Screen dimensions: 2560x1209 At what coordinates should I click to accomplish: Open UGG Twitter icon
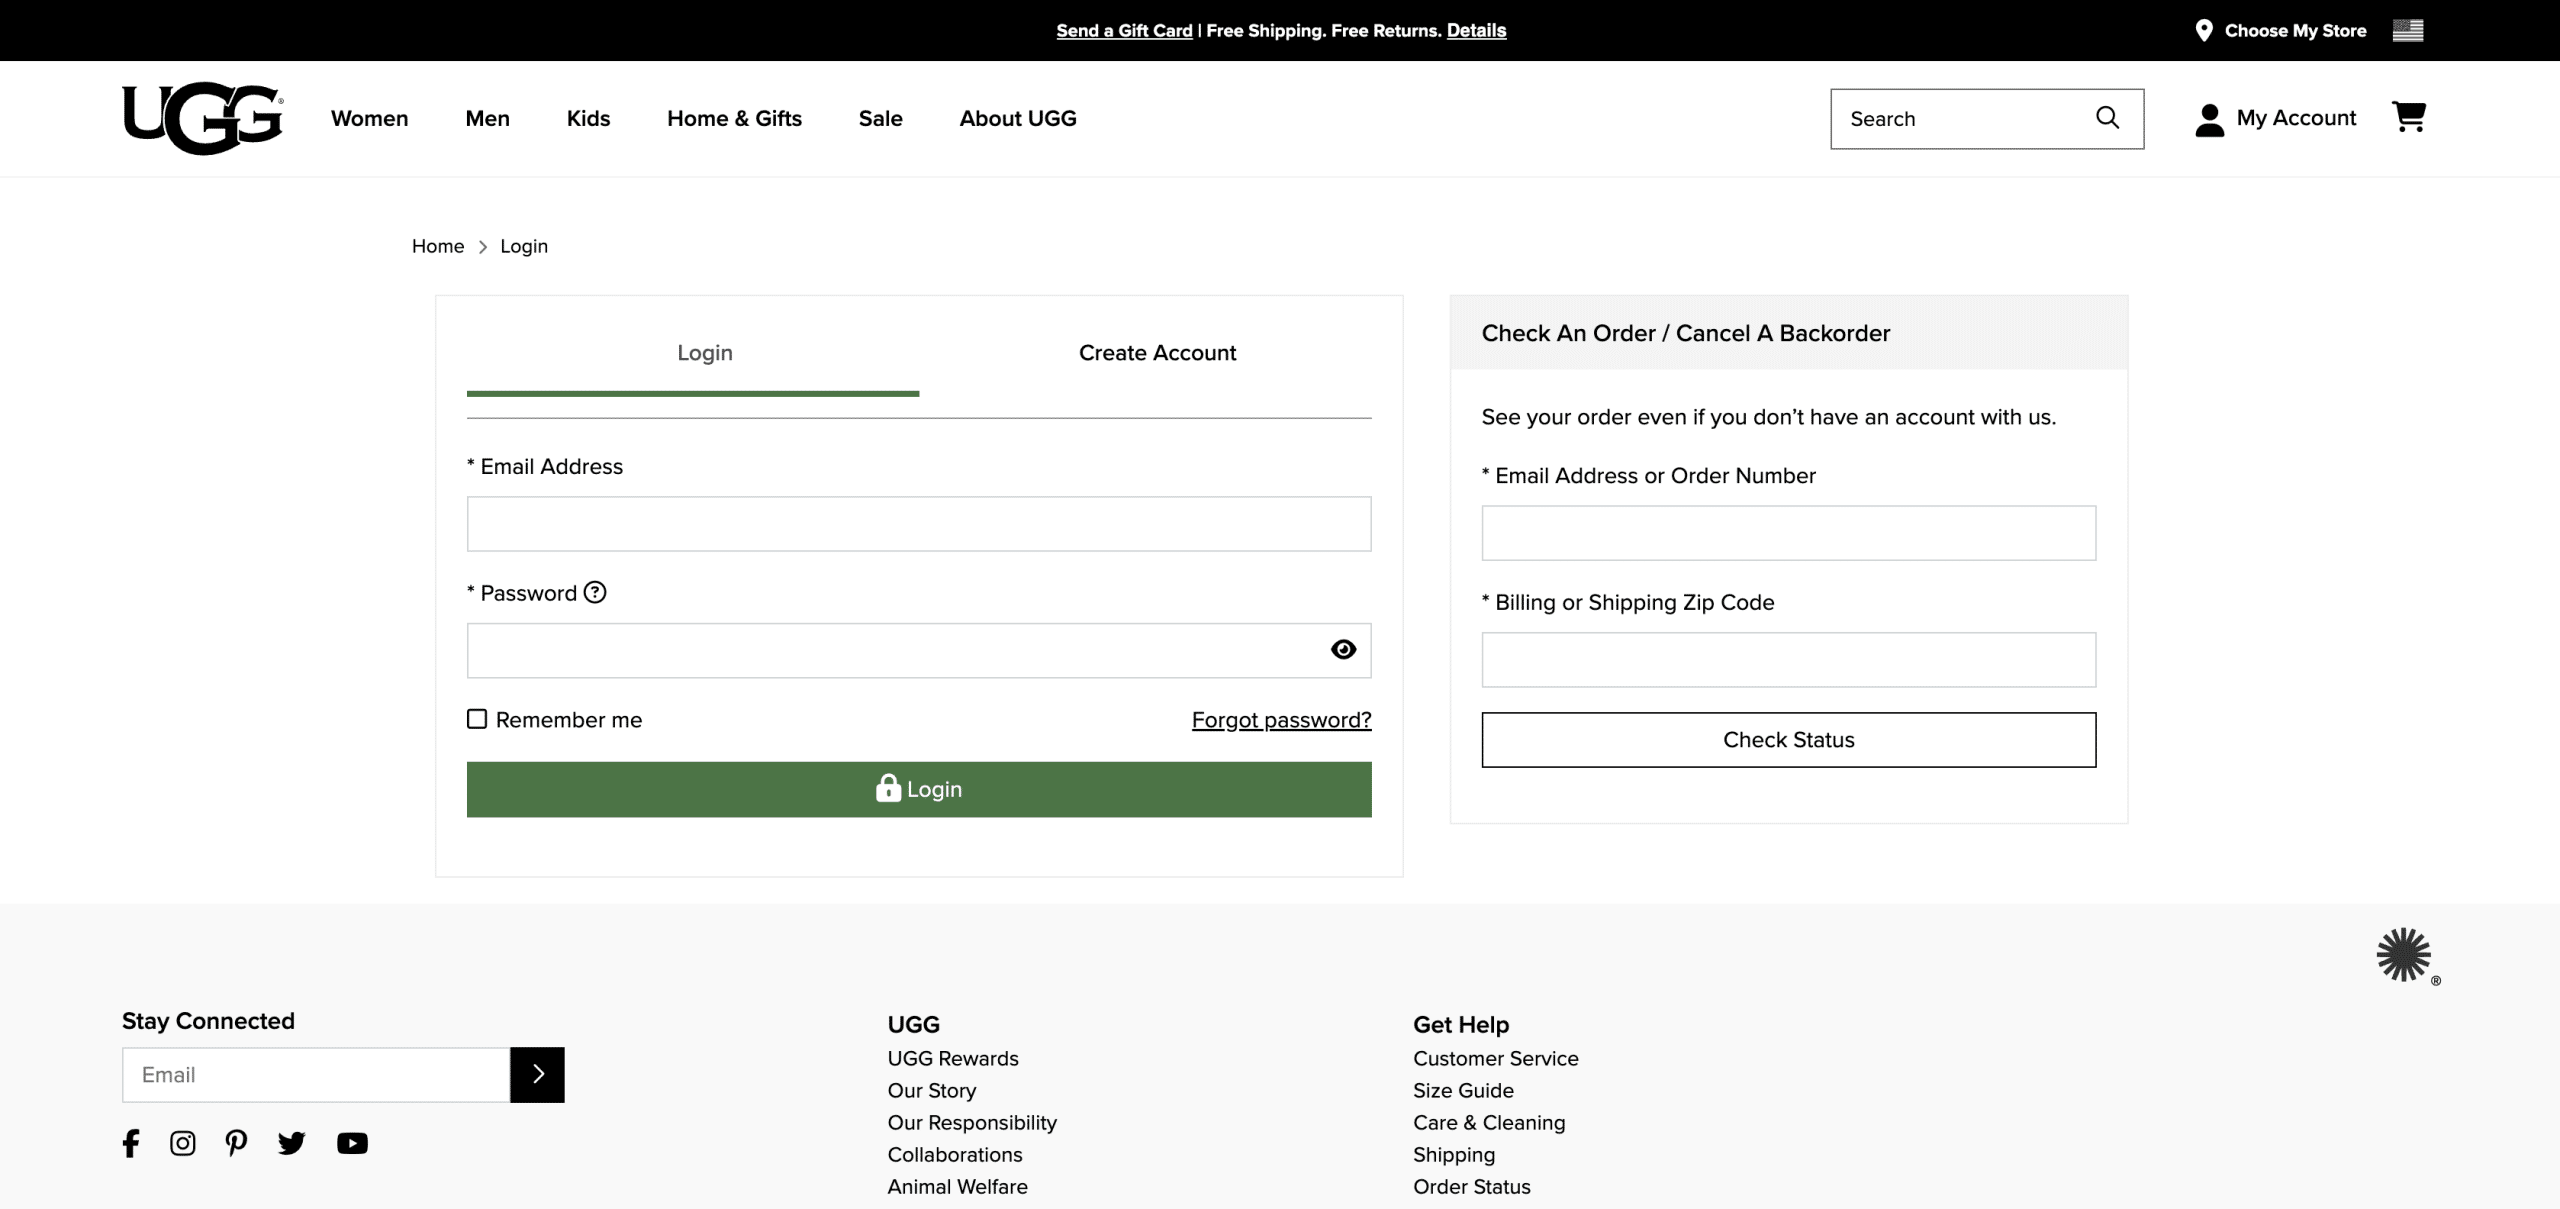tap(291, 1143)
